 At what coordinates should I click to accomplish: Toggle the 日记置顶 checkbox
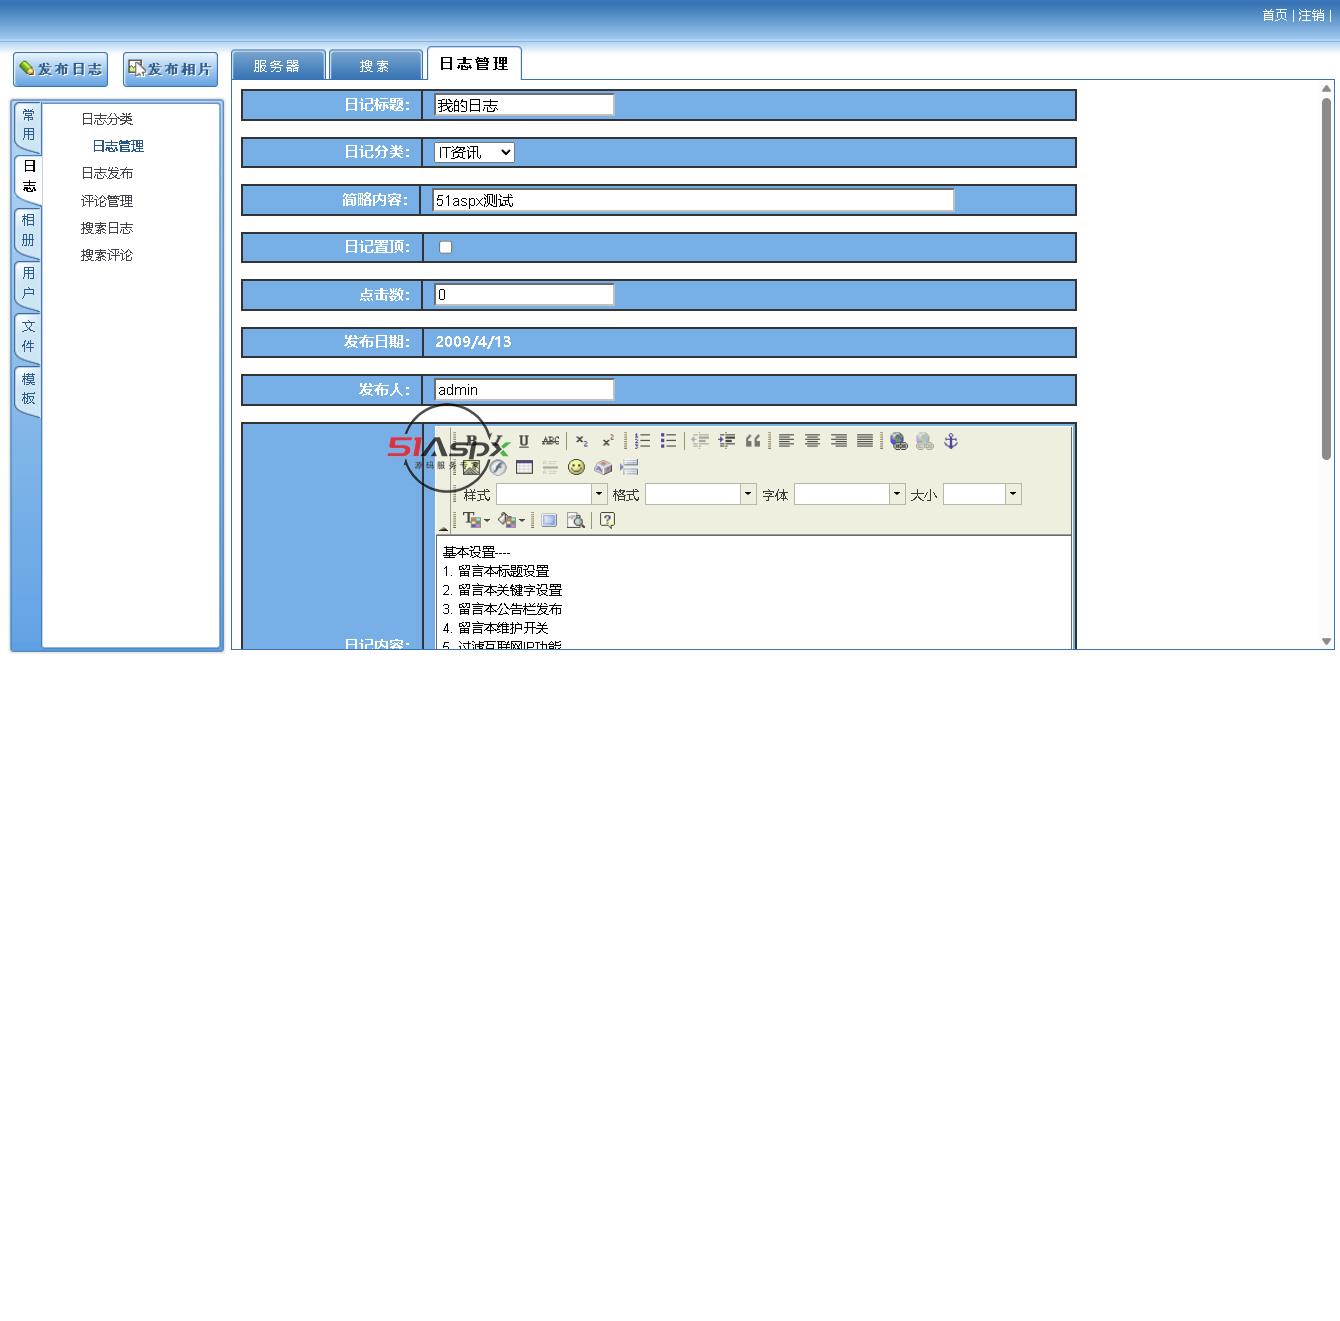tap(445, 247)
